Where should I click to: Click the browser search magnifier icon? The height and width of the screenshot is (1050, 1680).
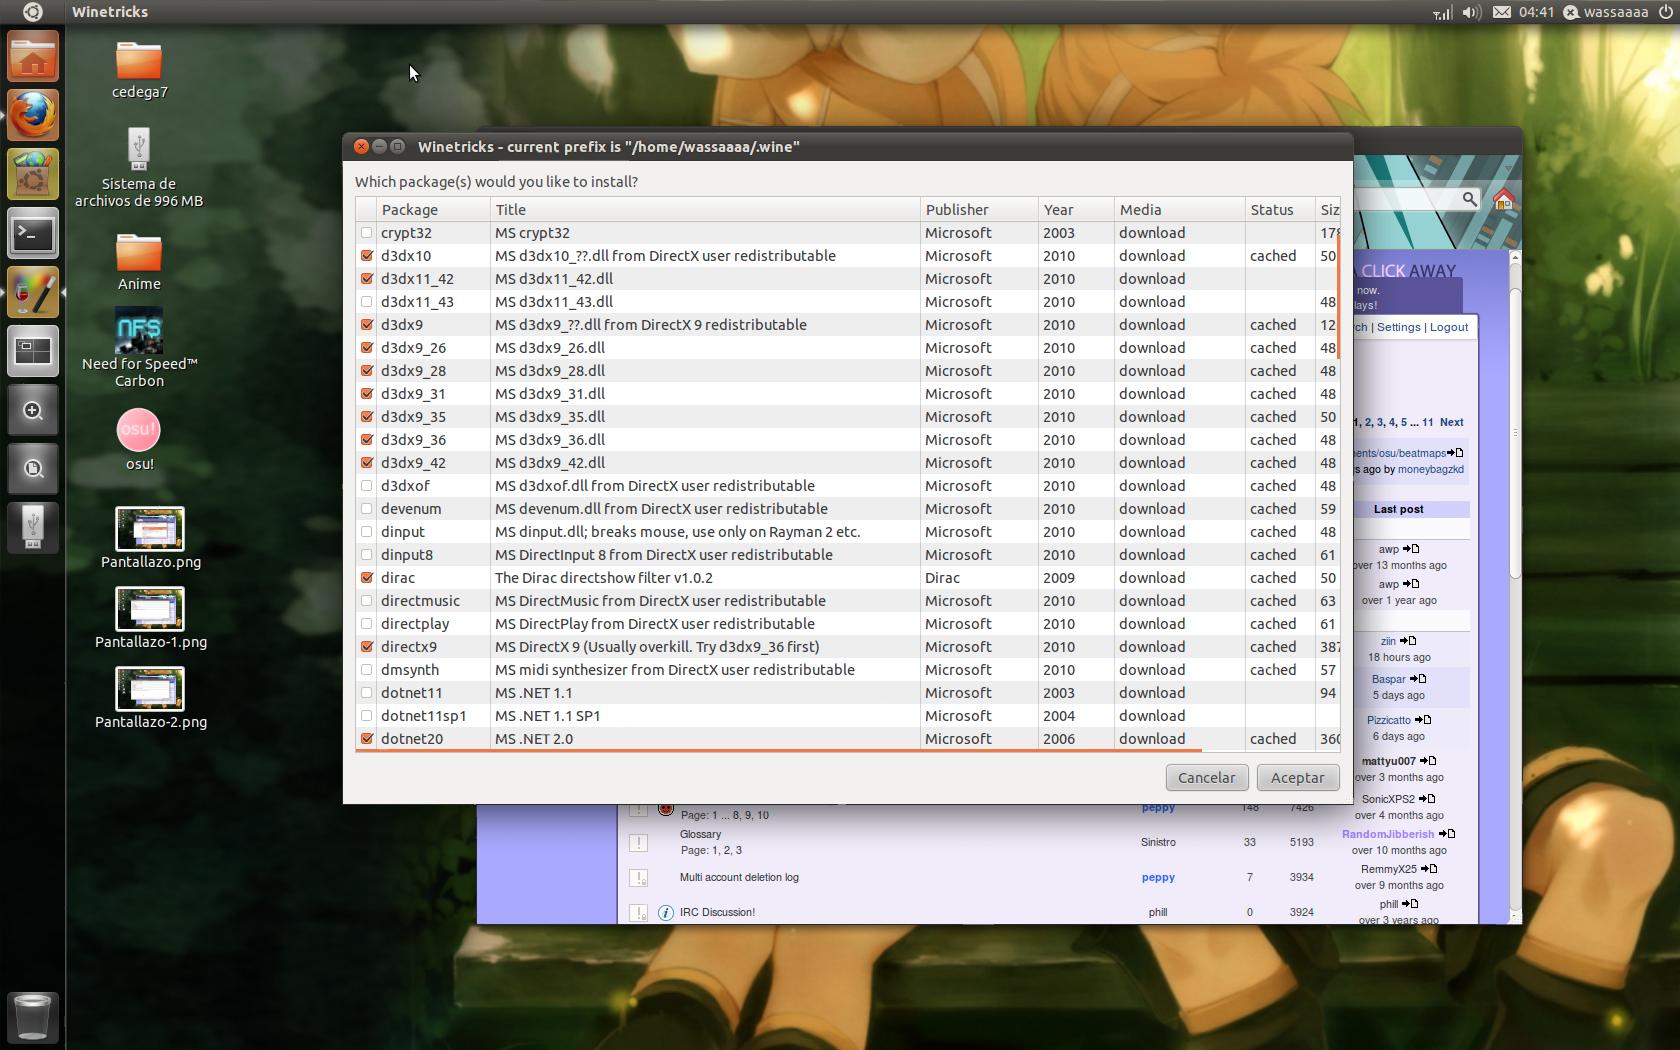(1469, 199)
